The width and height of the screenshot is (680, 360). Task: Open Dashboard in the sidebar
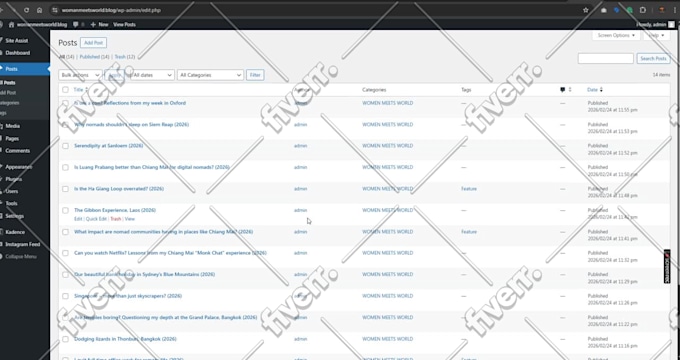point(17,53)
